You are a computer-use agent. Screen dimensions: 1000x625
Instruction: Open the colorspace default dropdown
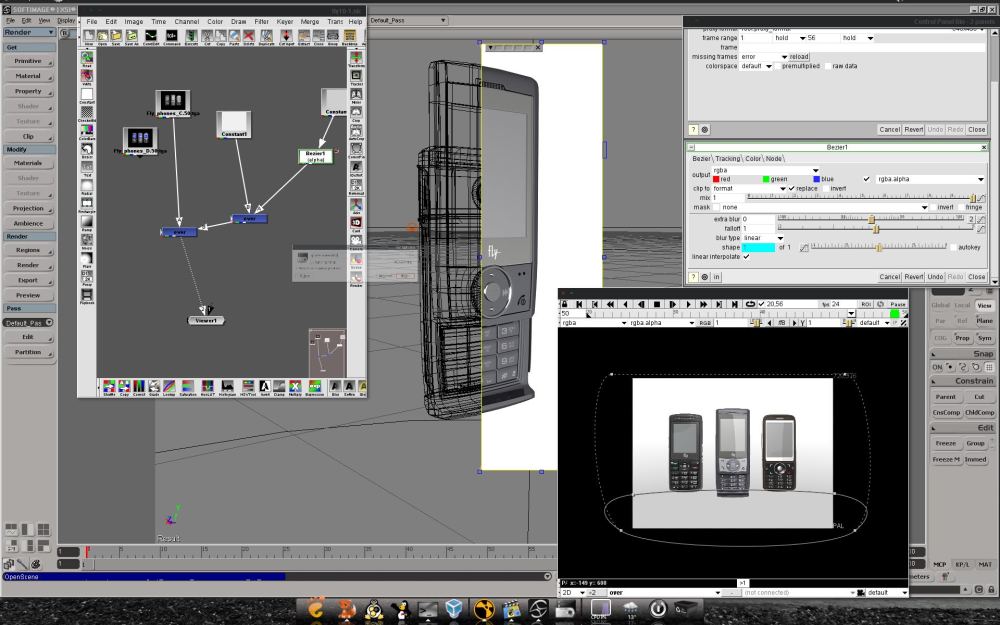[756, 66]
